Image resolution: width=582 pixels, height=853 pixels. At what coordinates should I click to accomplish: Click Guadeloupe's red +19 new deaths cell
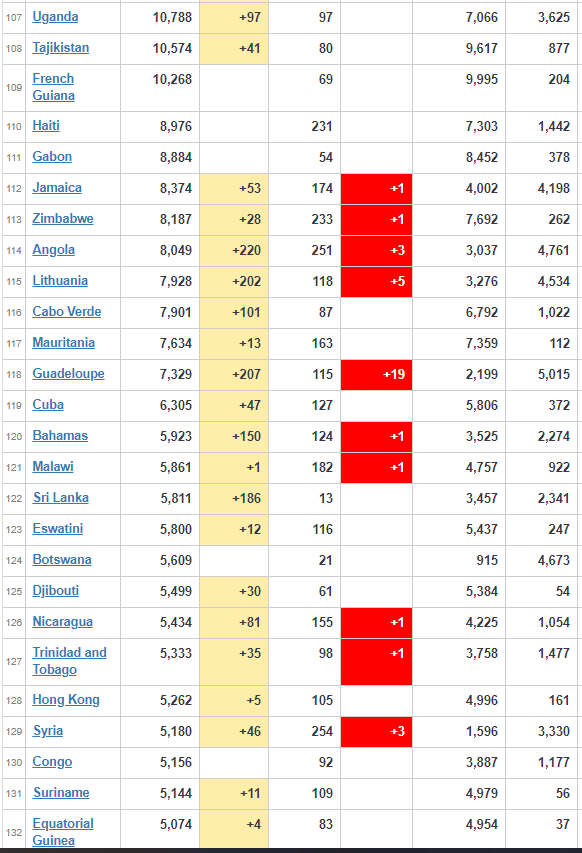click(x=376, y=374)
